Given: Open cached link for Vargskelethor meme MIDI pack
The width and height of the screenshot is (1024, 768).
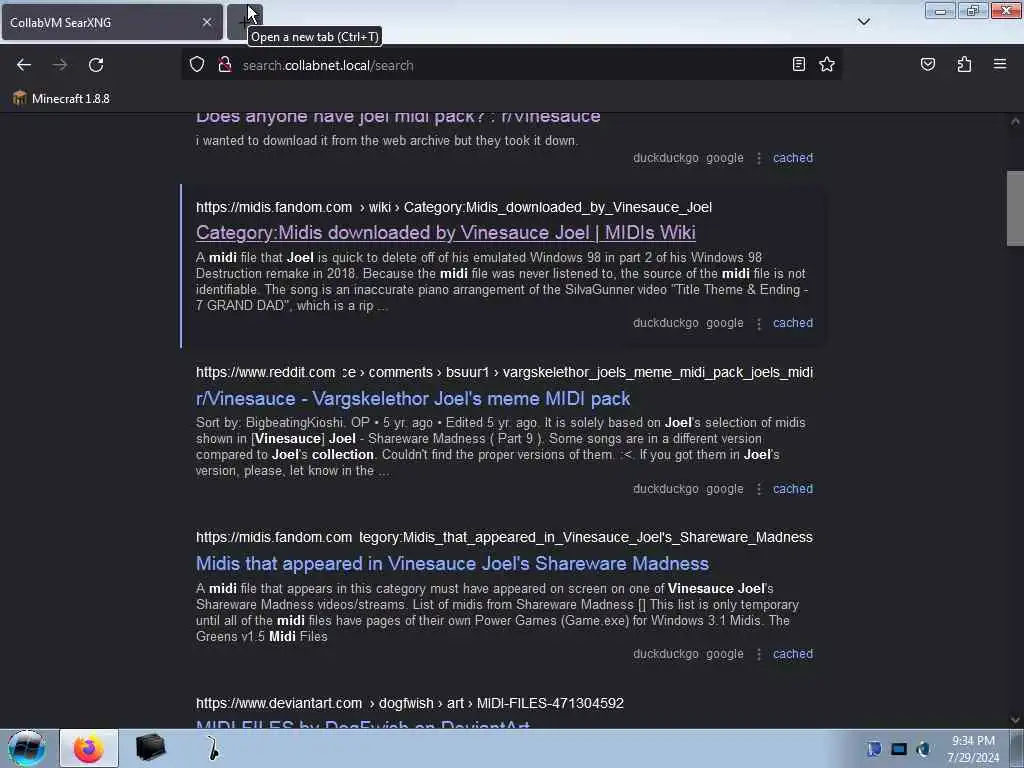Looking at the screenshot, I should tap(793, 489).
